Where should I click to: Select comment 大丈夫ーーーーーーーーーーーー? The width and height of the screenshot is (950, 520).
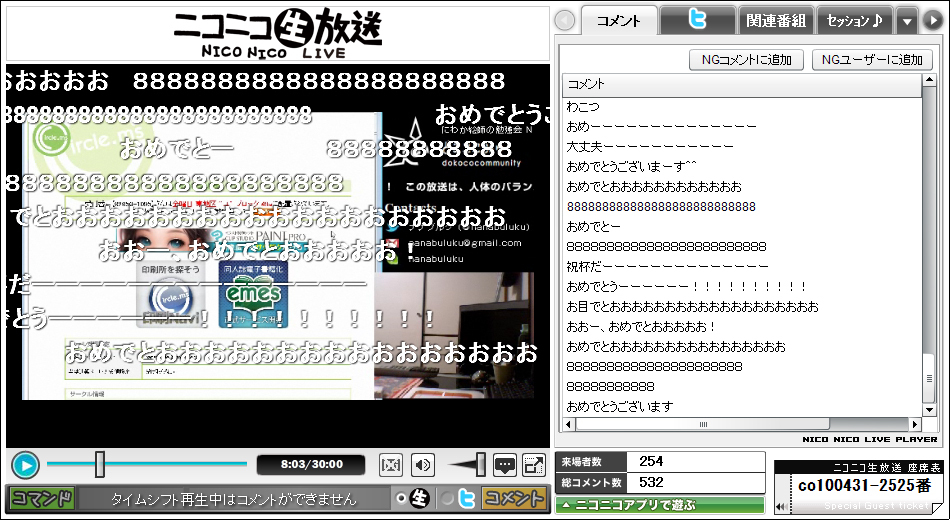pos(742,147)
